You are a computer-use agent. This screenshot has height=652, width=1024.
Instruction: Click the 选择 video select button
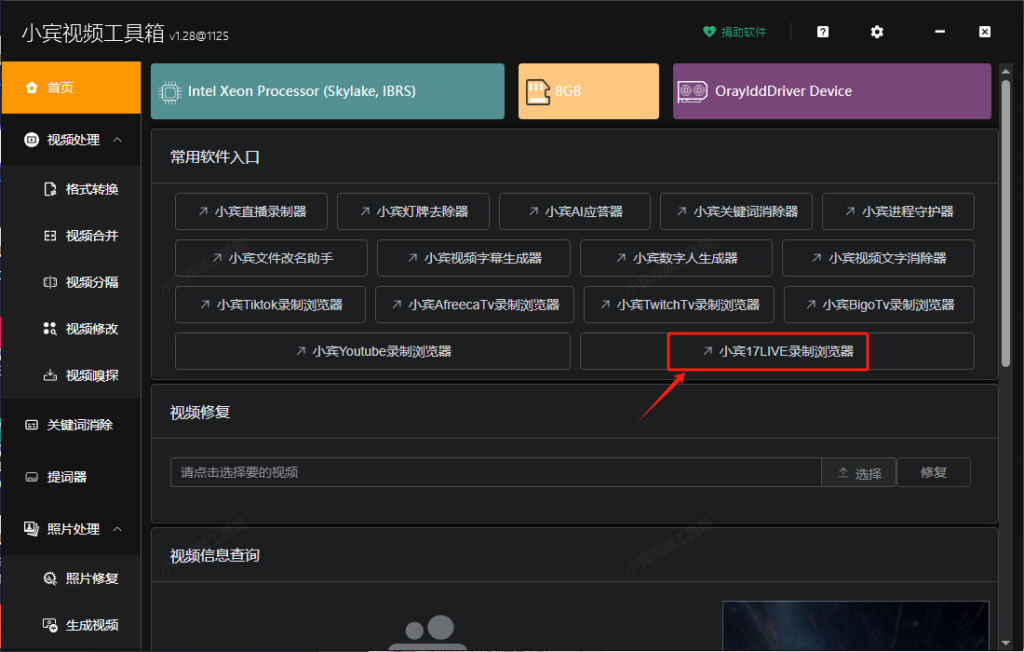[858, 472]
